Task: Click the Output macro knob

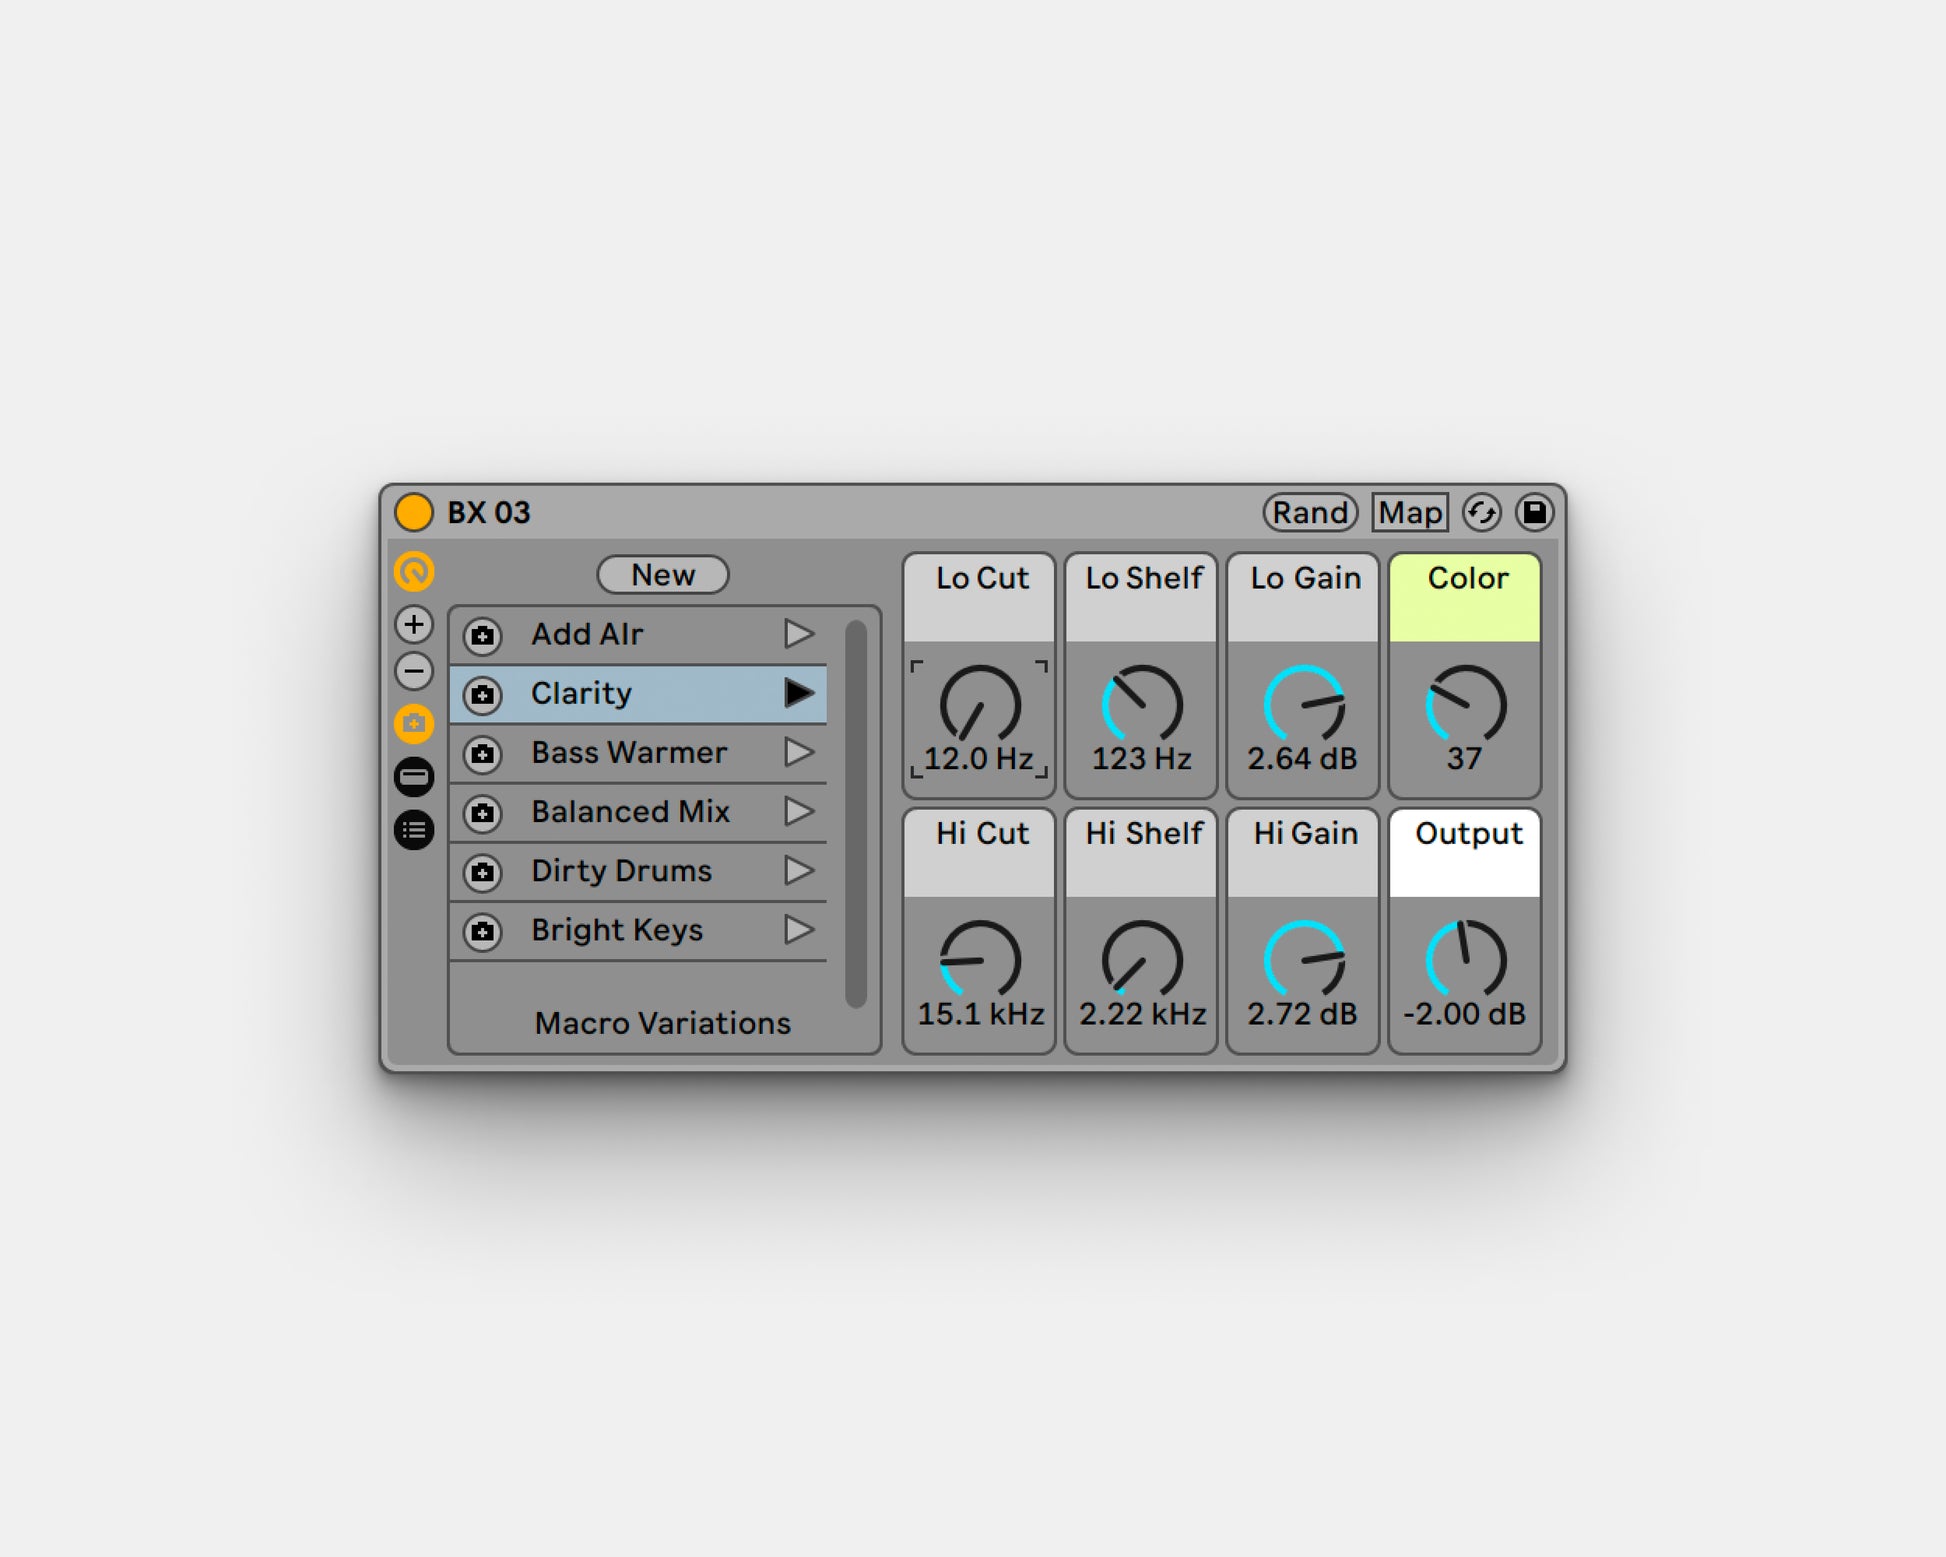Action: pyautogui.click(x=1466, y=959)
